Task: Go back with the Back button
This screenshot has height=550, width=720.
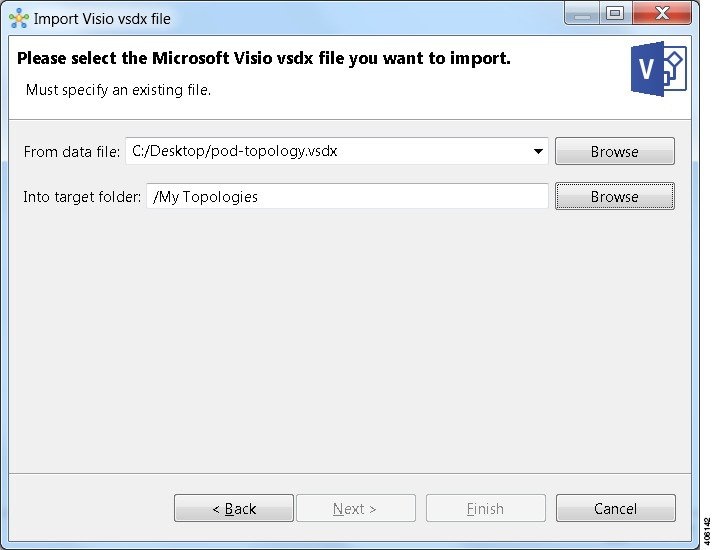Action: 234,509
